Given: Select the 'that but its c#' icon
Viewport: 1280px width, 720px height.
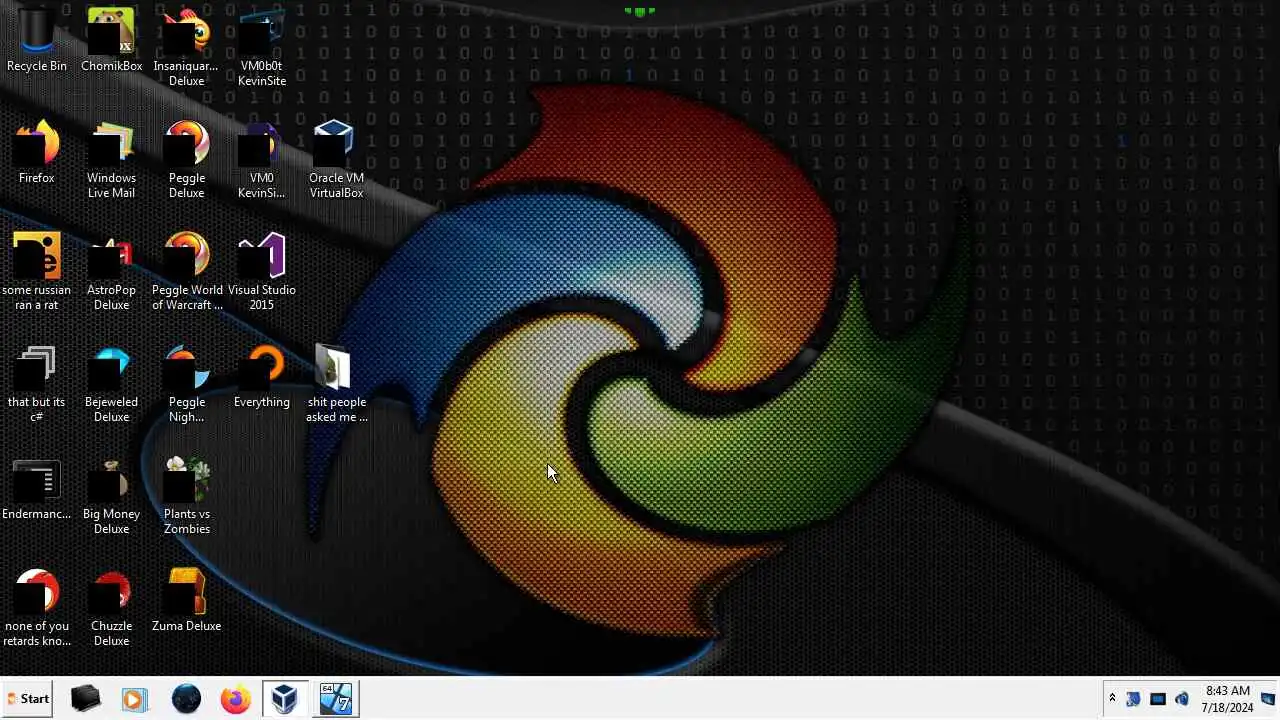Looking at the screenshot, I should point(37,384).
